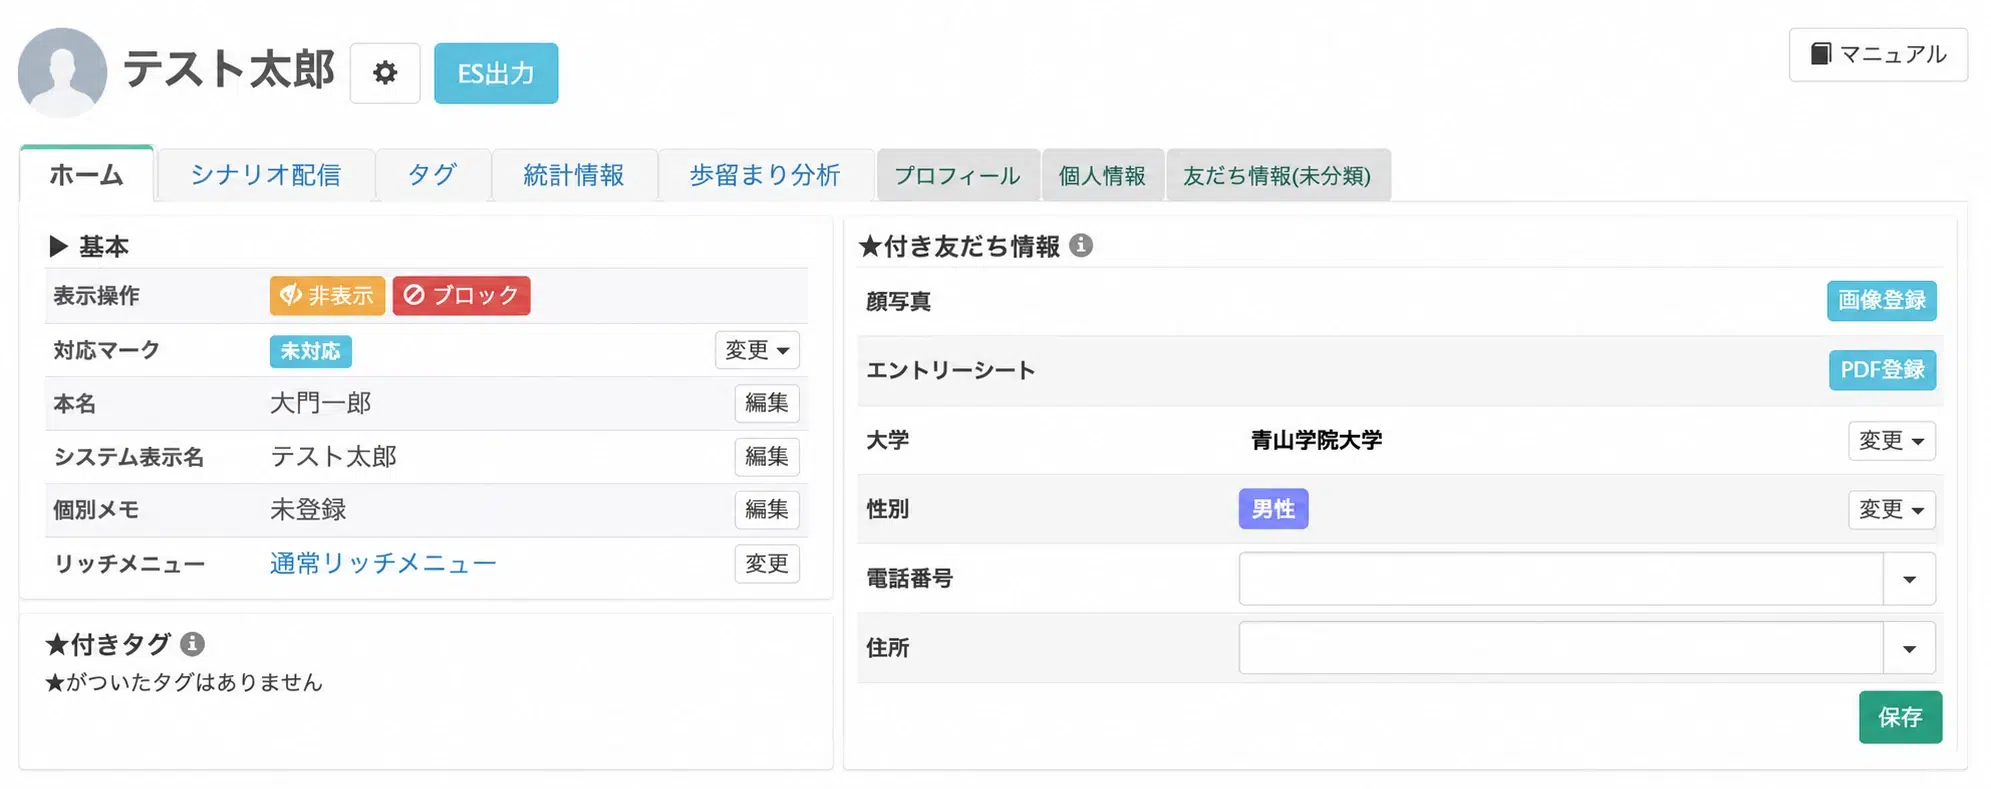
Task: Click the ★がついたタグはありません message
Action: click(184, 682)
